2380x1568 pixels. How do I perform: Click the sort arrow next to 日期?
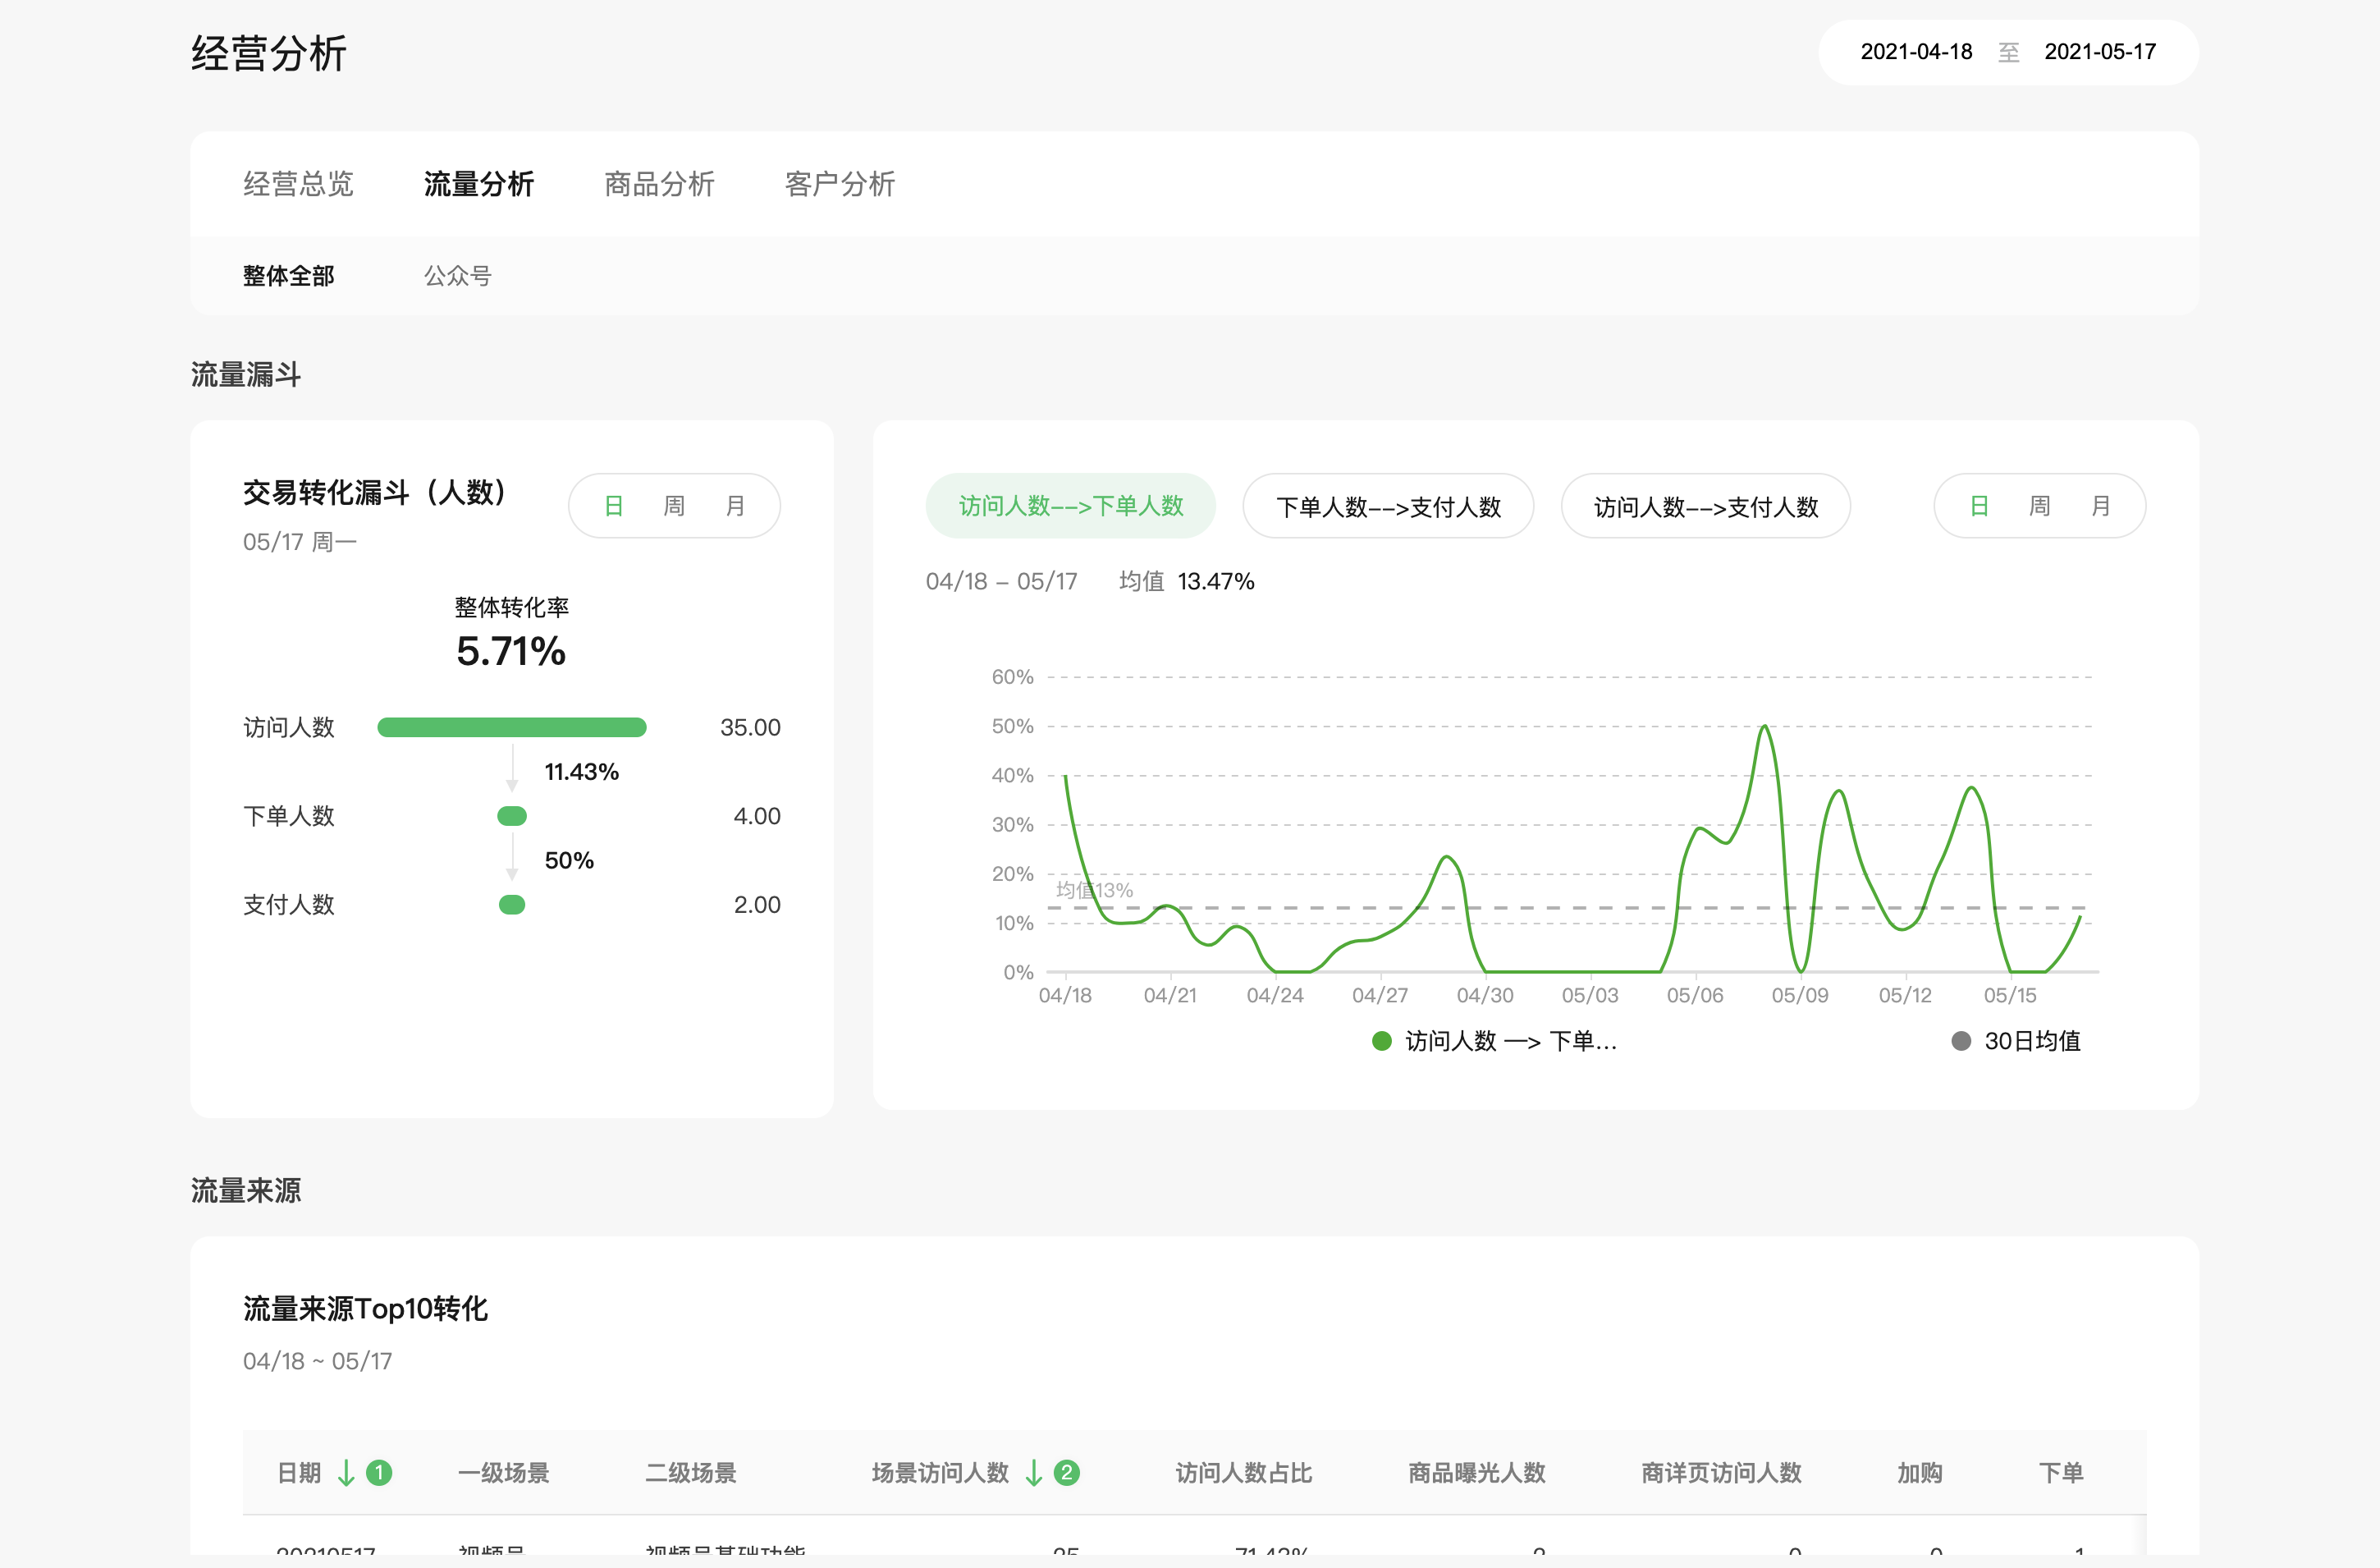coord(346,1473)
